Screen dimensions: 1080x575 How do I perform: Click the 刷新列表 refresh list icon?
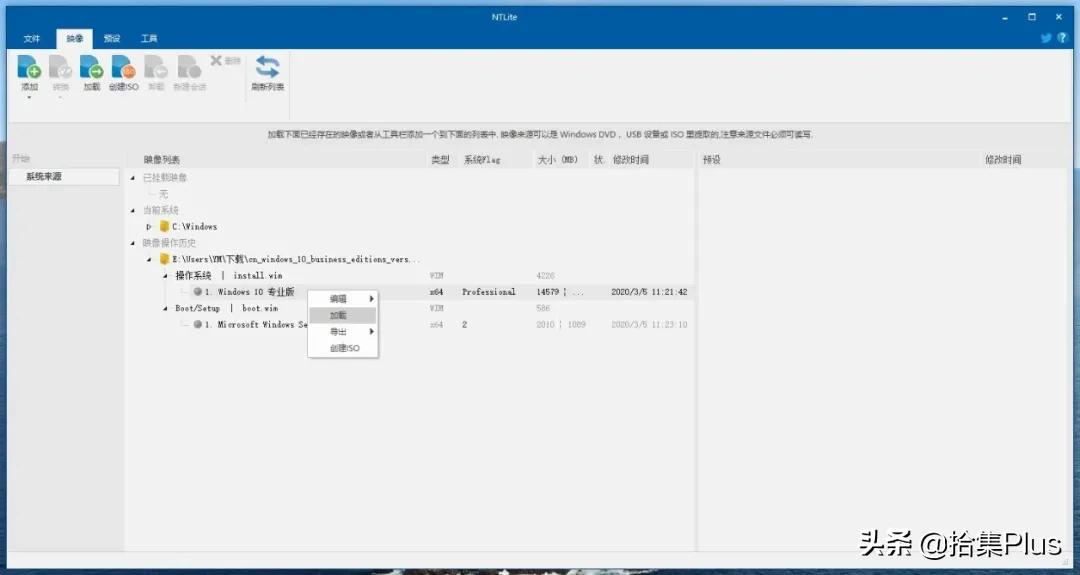pos(267,67)
